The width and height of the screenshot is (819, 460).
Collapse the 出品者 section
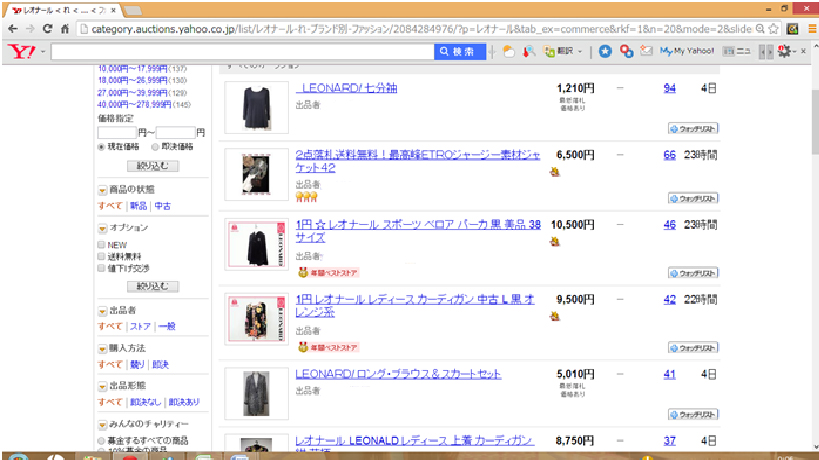102,311
